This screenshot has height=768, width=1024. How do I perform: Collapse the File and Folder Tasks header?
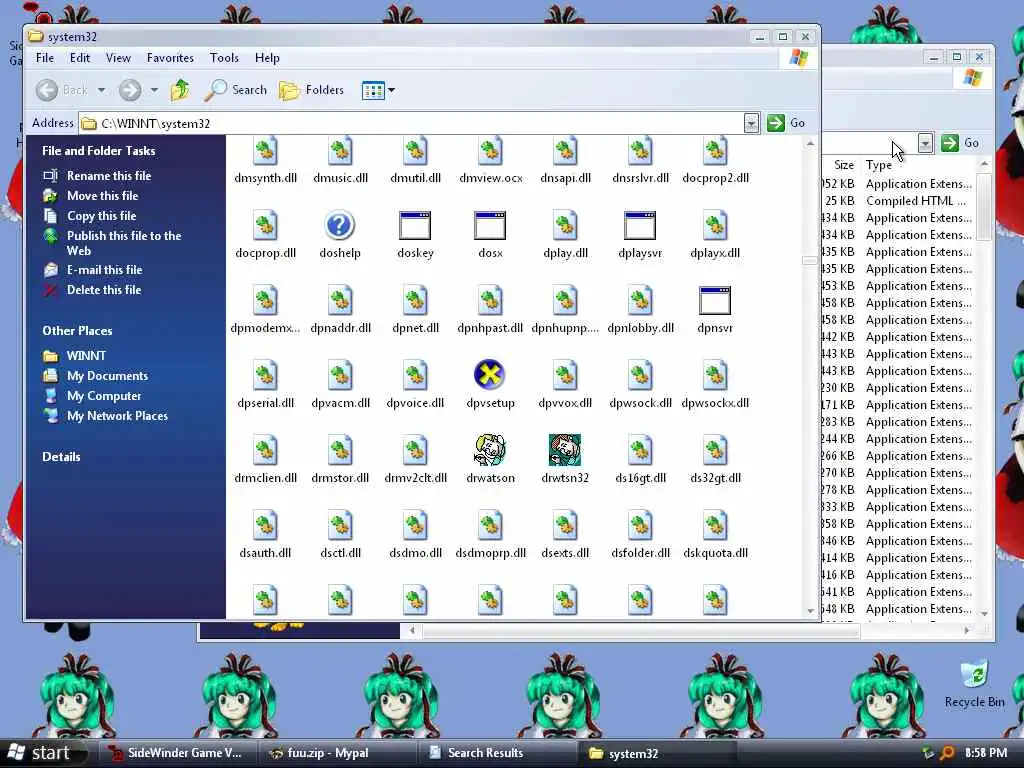(99, 151)
